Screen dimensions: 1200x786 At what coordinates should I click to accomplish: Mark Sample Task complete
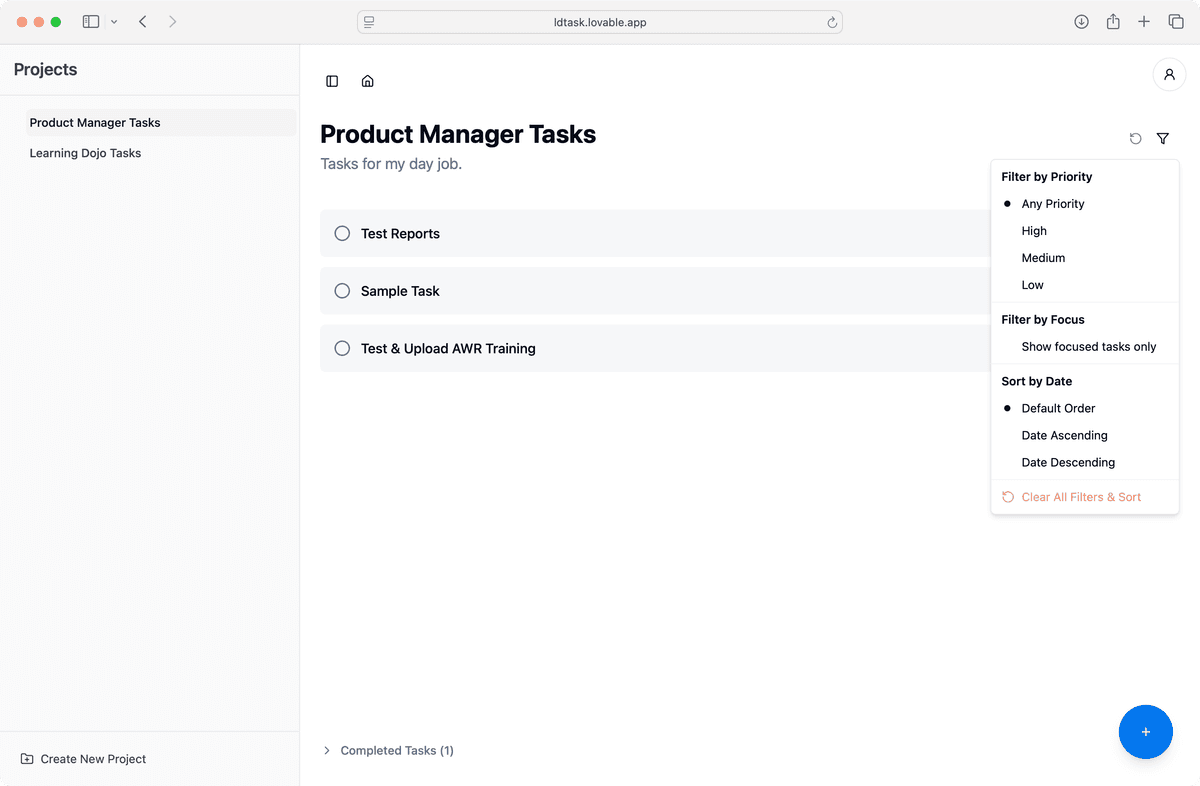[342, 291]
